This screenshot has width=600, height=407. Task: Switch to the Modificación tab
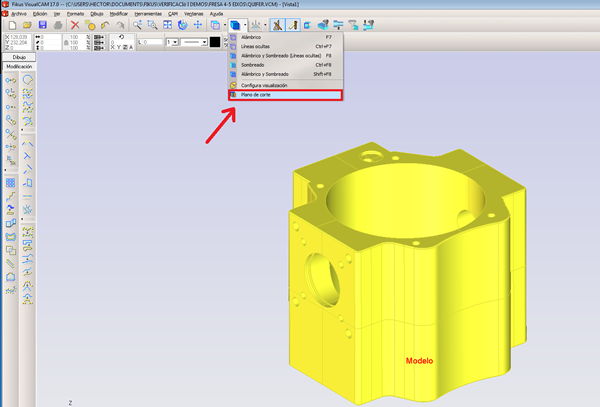(x=19, y=67)
